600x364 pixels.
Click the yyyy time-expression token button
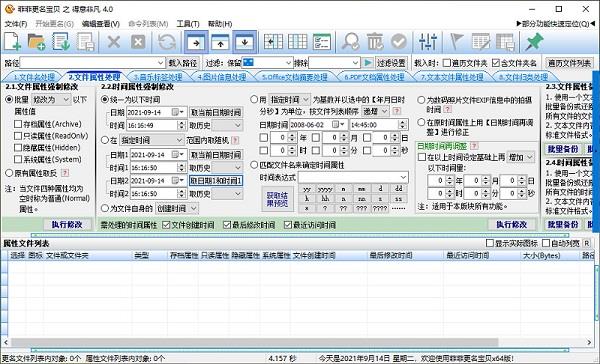325,189
